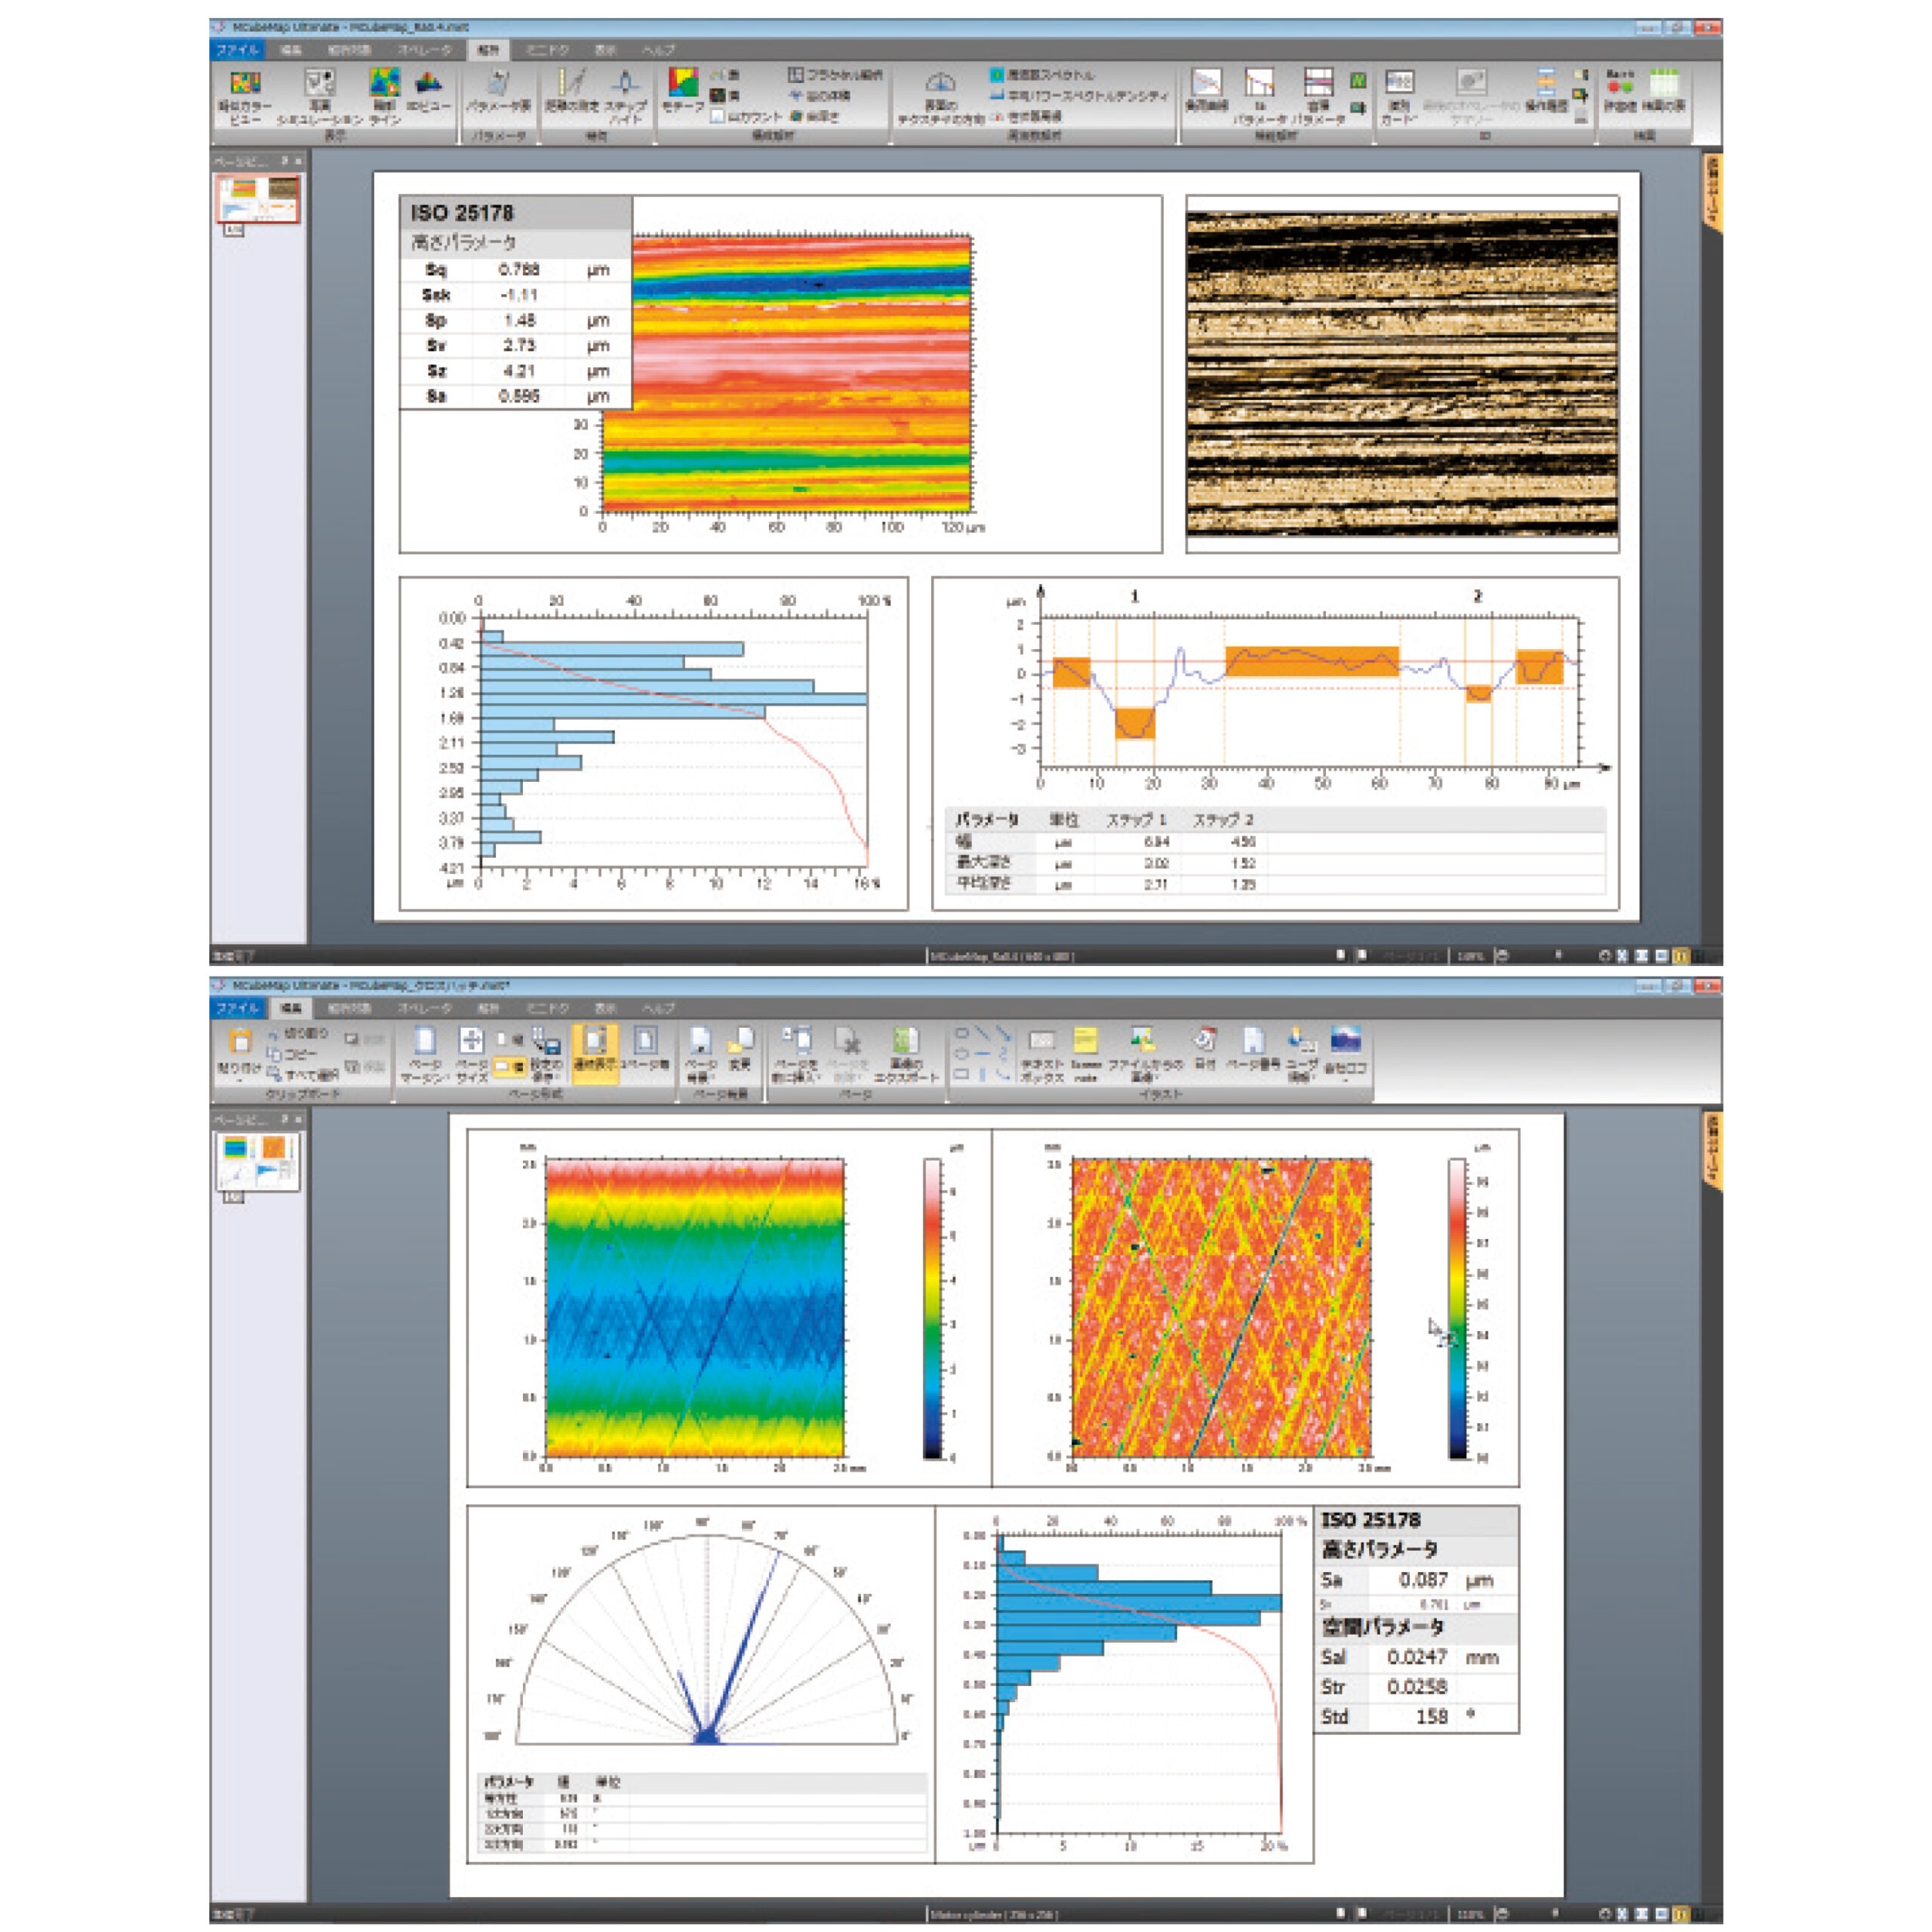Switch to the 解析 tab in upper window
1932x1932 pixels.
tap(487, 49)
